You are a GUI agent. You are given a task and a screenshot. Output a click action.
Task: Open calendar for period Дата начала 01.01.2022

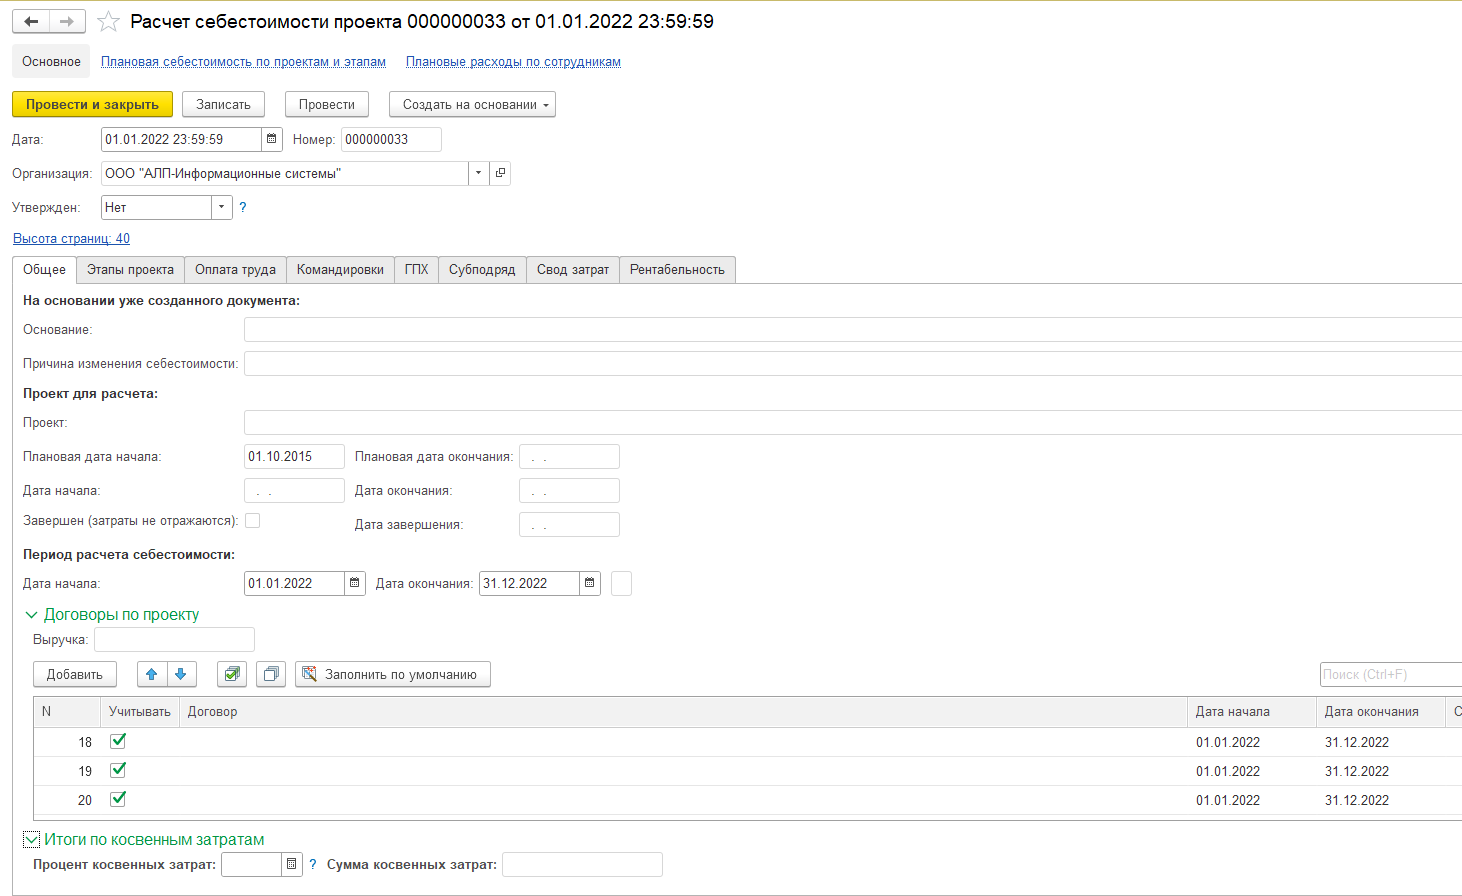tap(355, 583)
